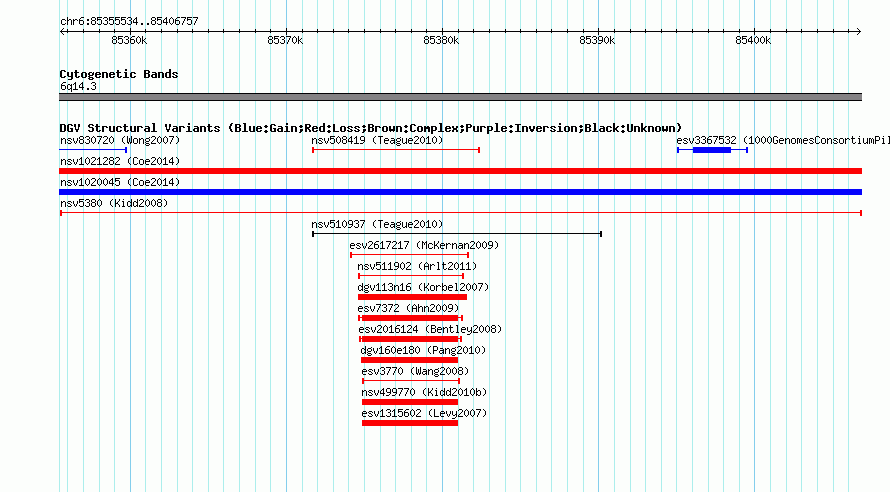
Task: Click the 85360k ruler label
Action: pyautogui.click(x=129, y=40)
